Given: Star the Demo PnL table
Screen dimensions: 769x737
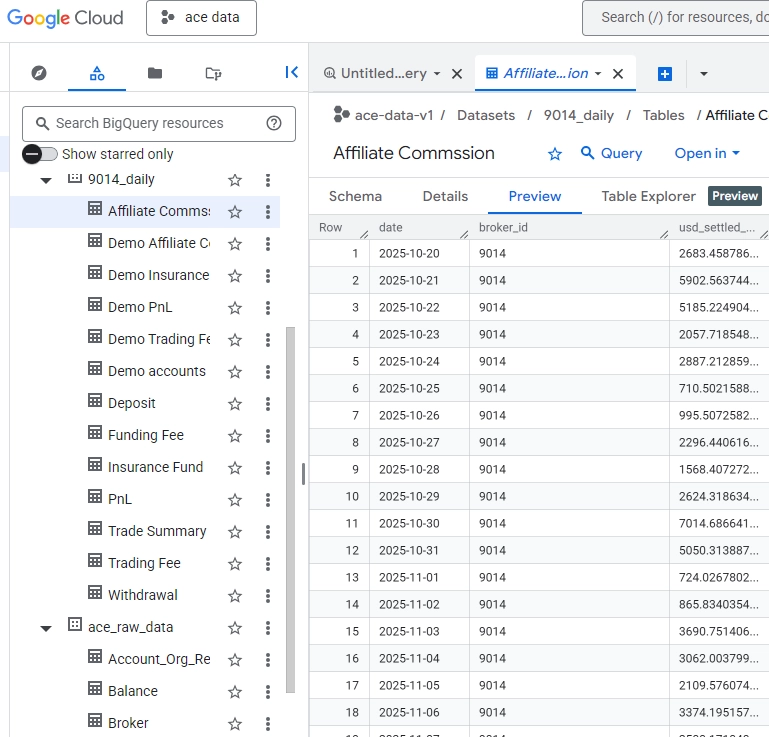Looking at the screenshot, I should coord(235,308).
